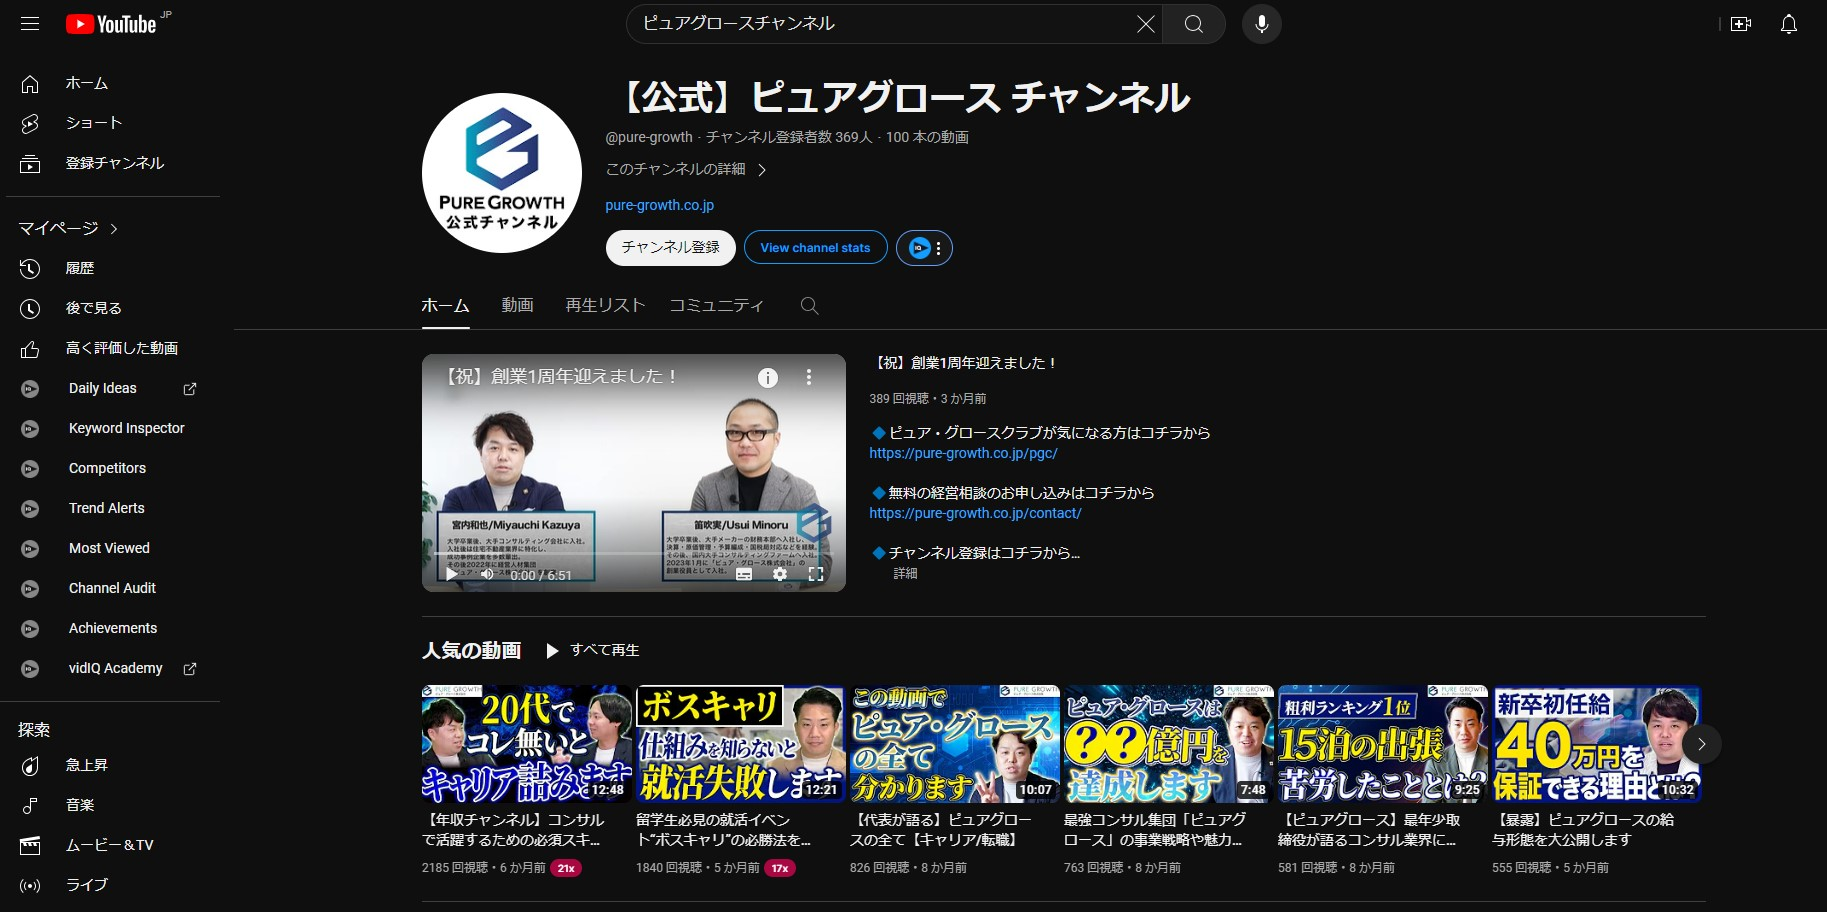Open the pure-growth.co.jp link
This screenshot has height=912, width=1827.
pyautogui.click(x=658, y=204)
